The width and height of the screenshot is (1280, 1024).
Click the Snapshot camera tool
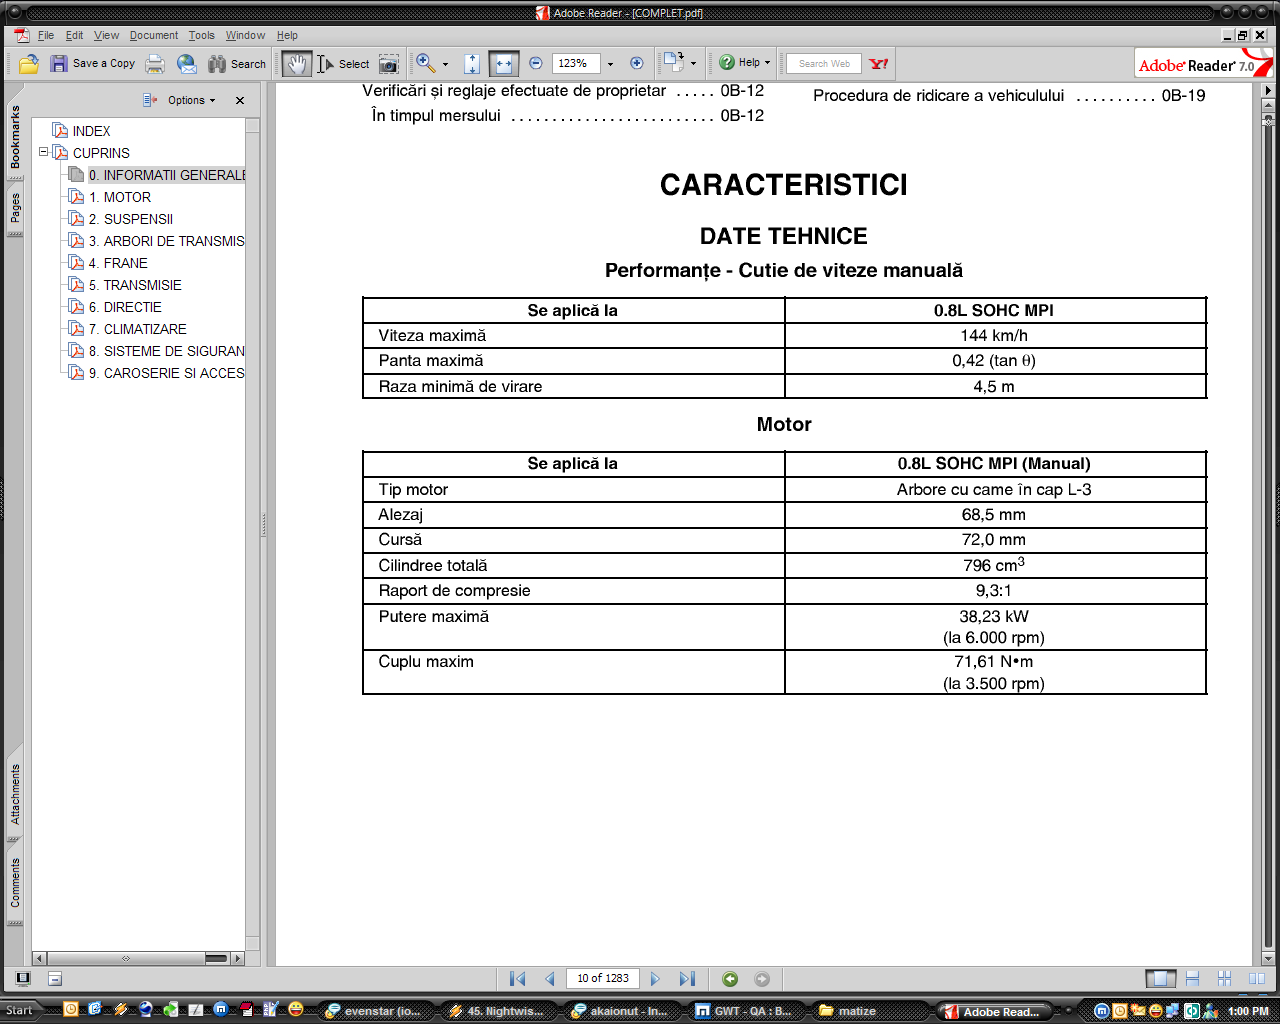pos(389,64)
